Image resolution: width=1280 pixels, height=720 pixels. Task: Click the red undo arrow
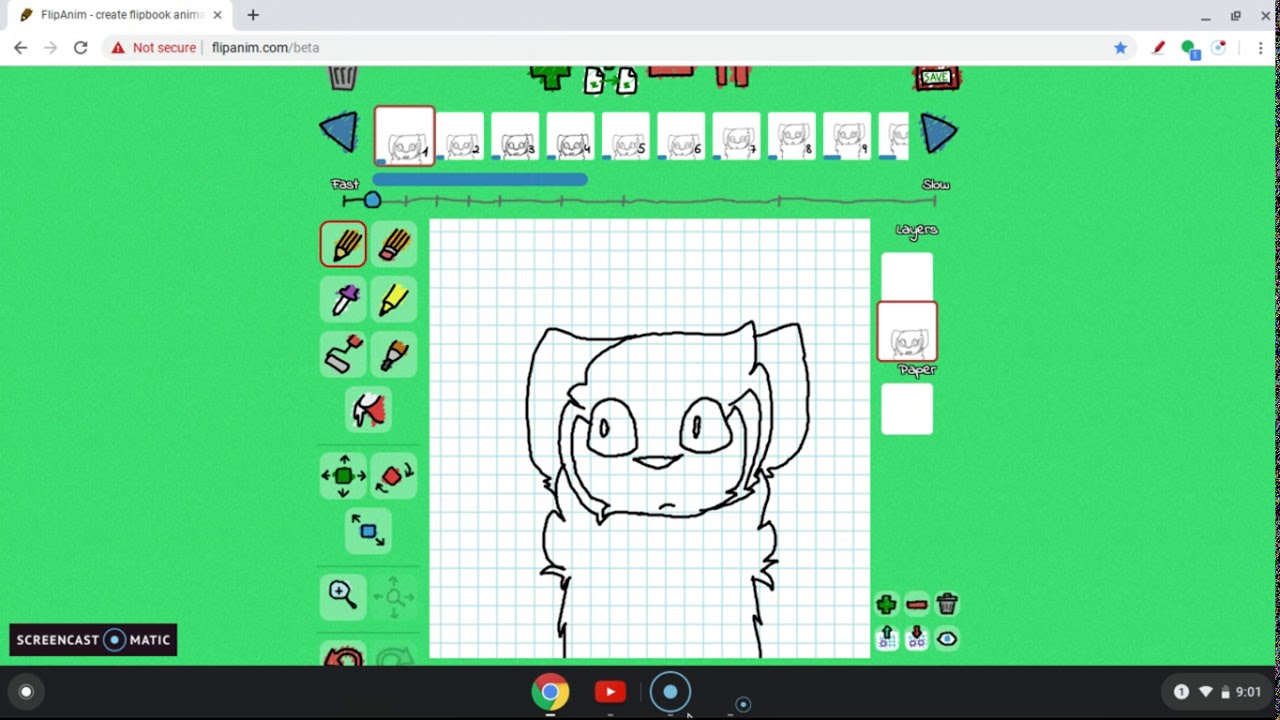coord(343,656)
